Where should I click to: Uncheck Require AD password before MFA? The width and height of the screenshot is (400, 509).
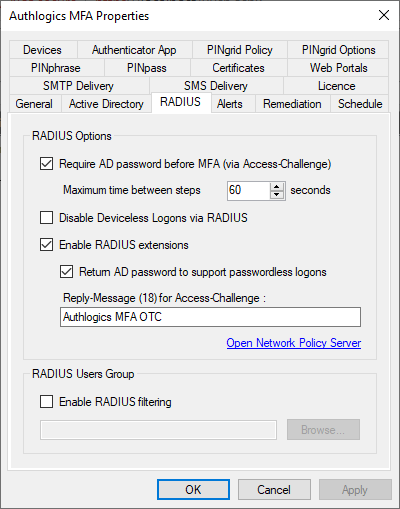[46, 164]
